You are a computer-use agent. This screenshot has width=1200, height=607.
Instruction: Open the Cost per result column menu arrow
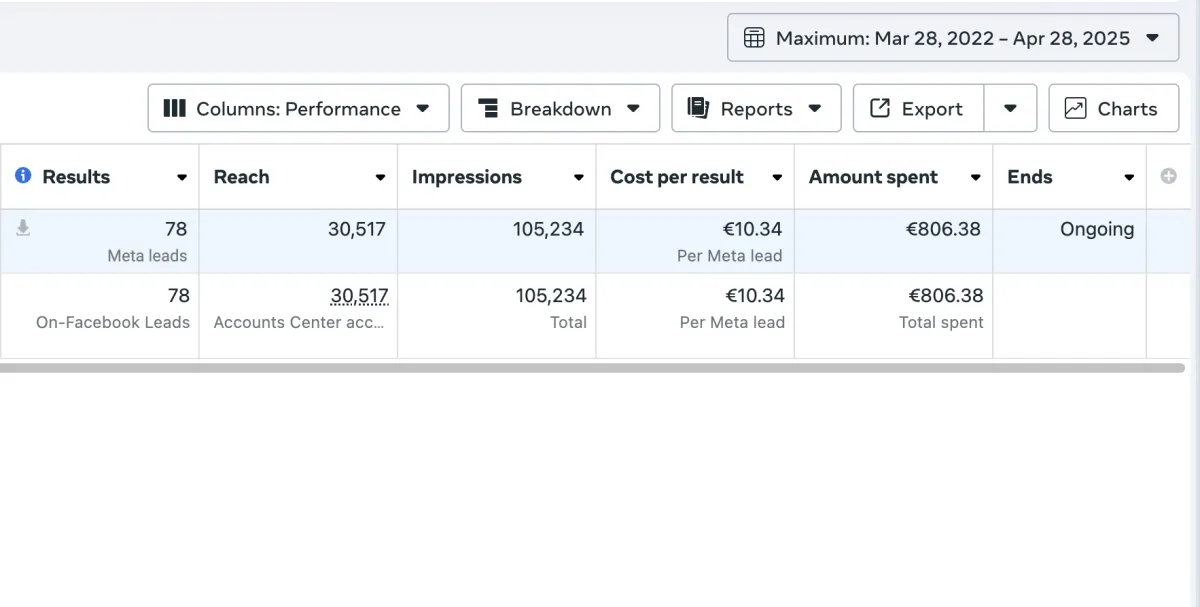pos(777,178)
